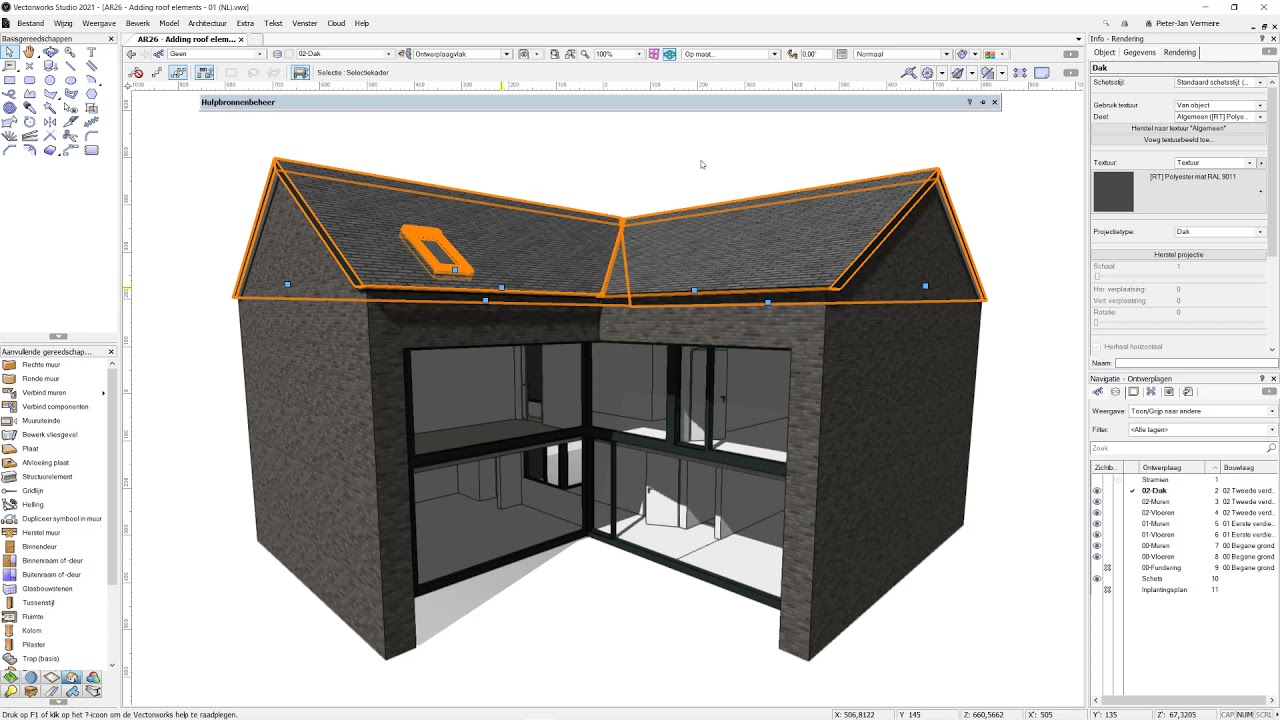Open the Weergave menu
This screenshot has height=720, width=1280.
(x=99, y=23)
